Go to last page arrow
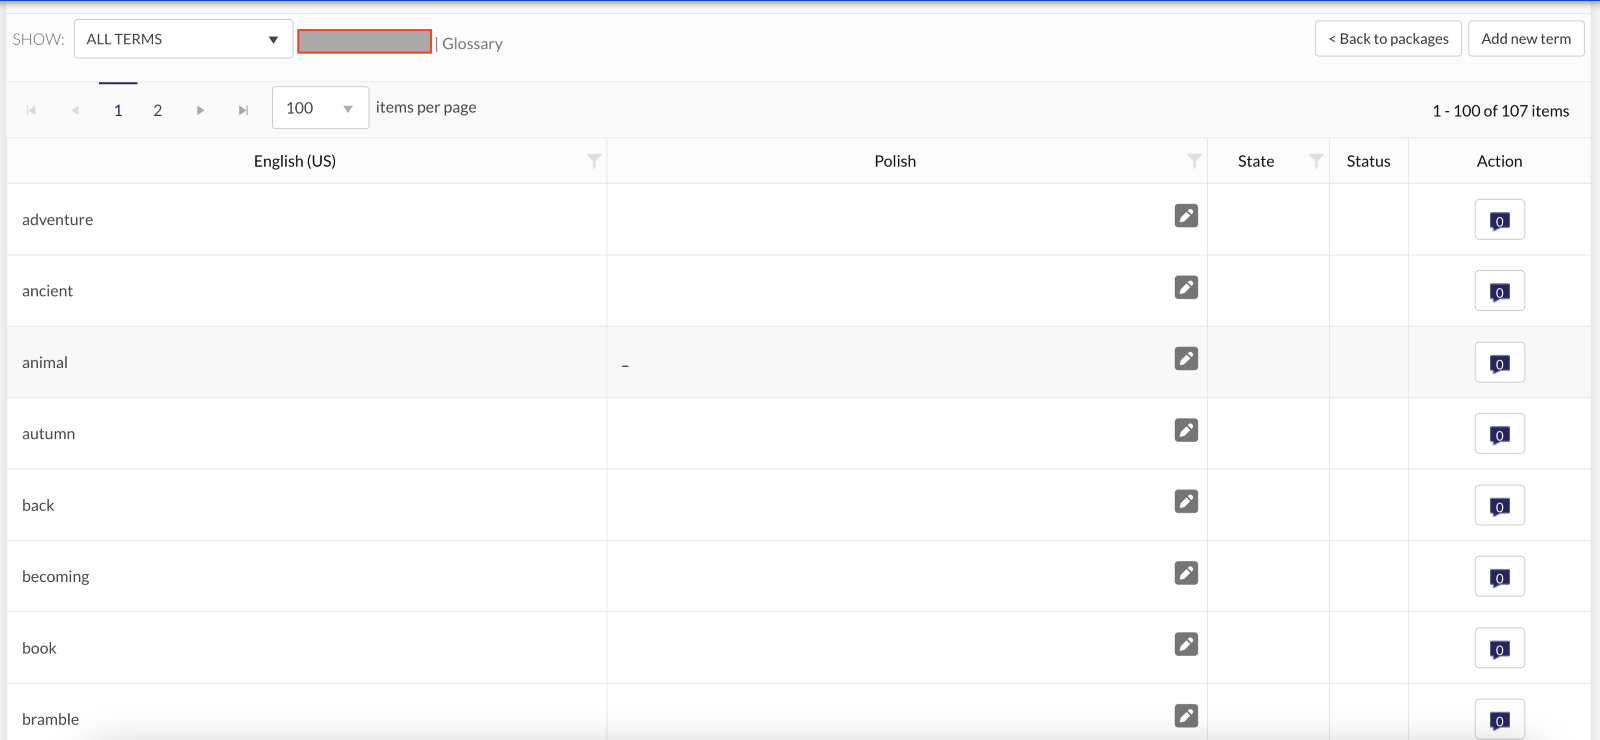This screenshot has width=1600, height=740. (243, 110)
